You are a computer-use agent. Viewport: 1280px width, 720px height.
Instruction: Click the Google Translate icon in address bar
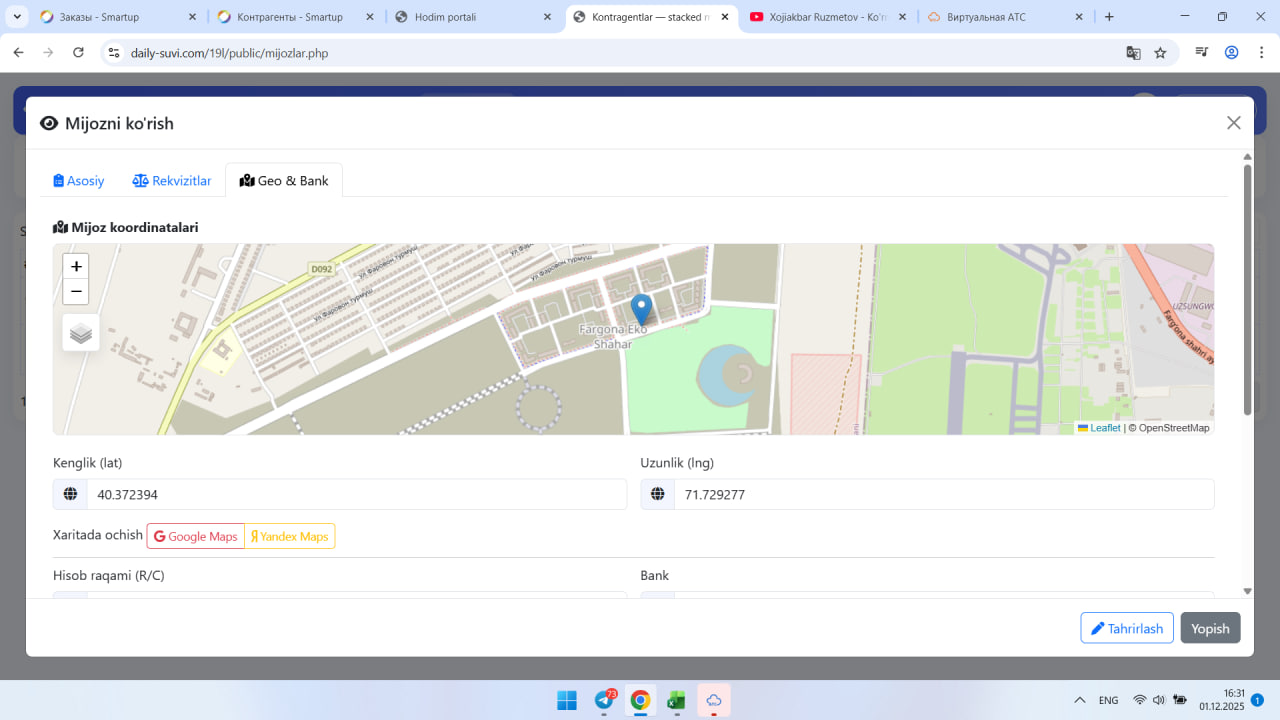[x=1133, y=53]
